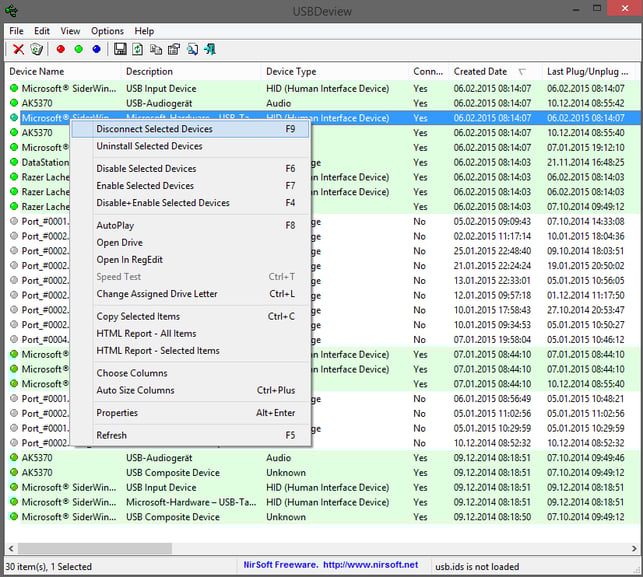The width and height of the screenshot is (643, 577).
Task: Click the properties toolbar icon
Action: point(173,49)
